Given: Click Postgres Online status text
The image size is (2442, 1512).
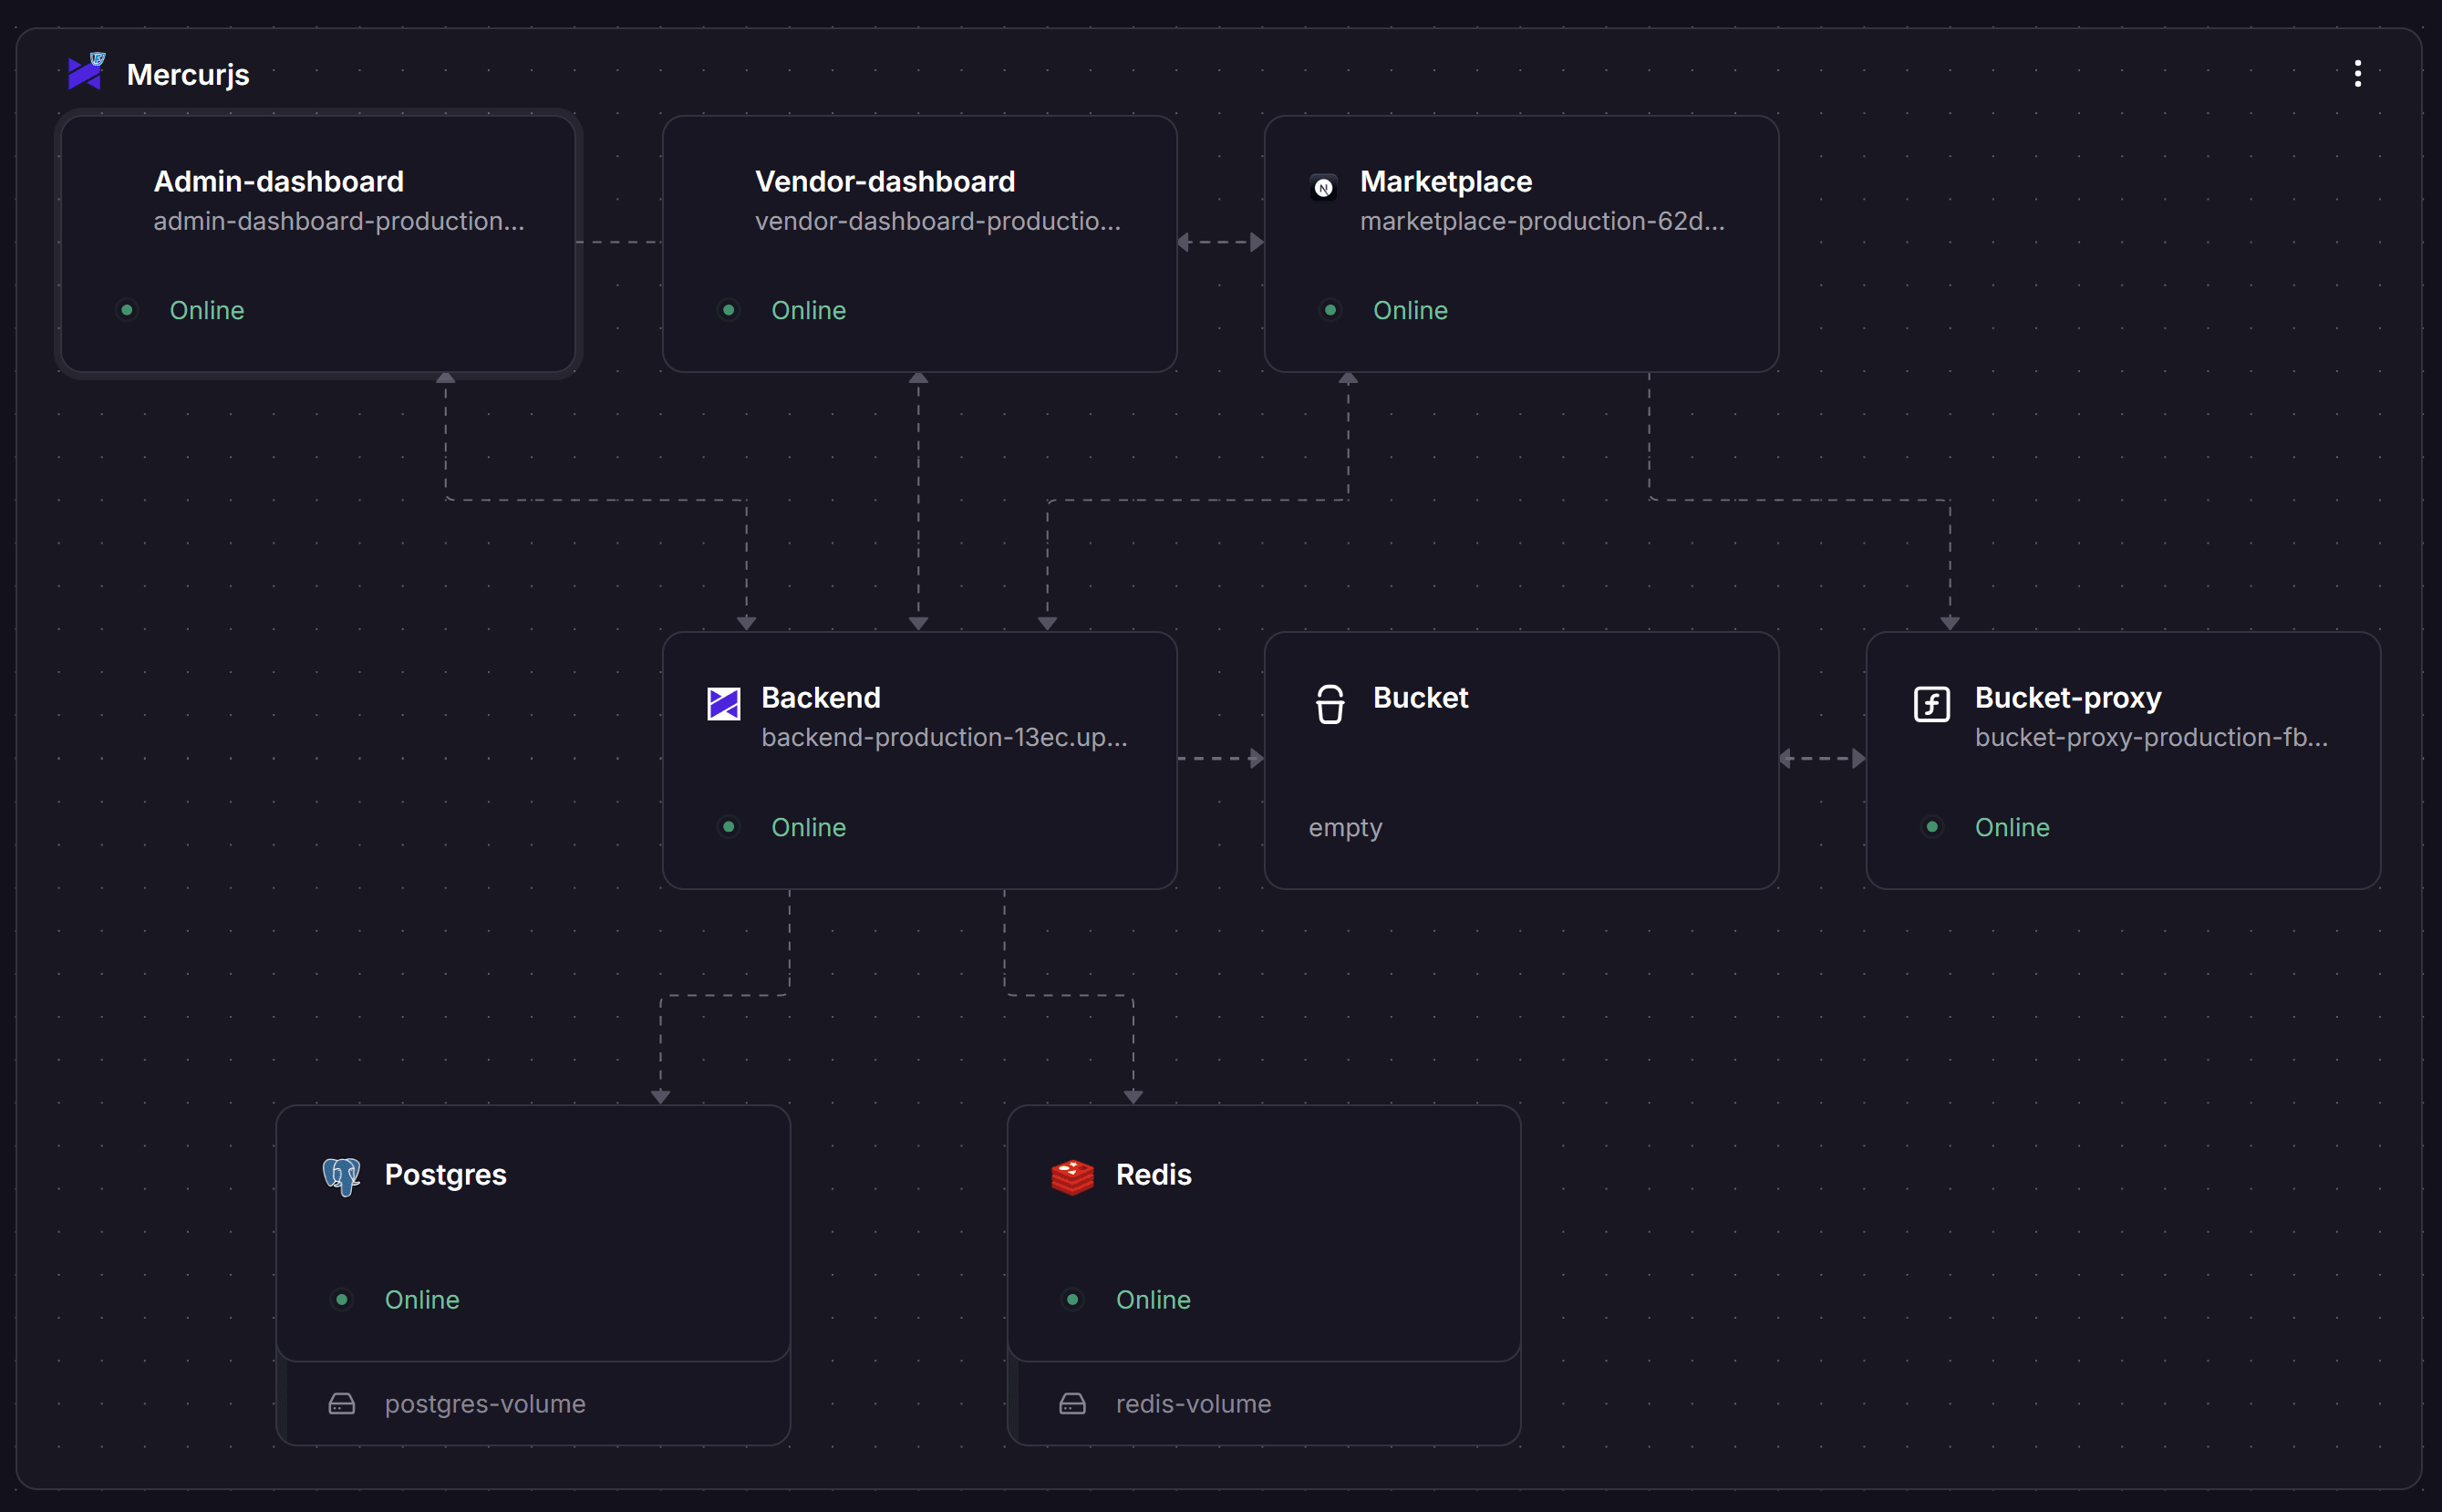Looking at the screenshot, I should [422, 1299].
